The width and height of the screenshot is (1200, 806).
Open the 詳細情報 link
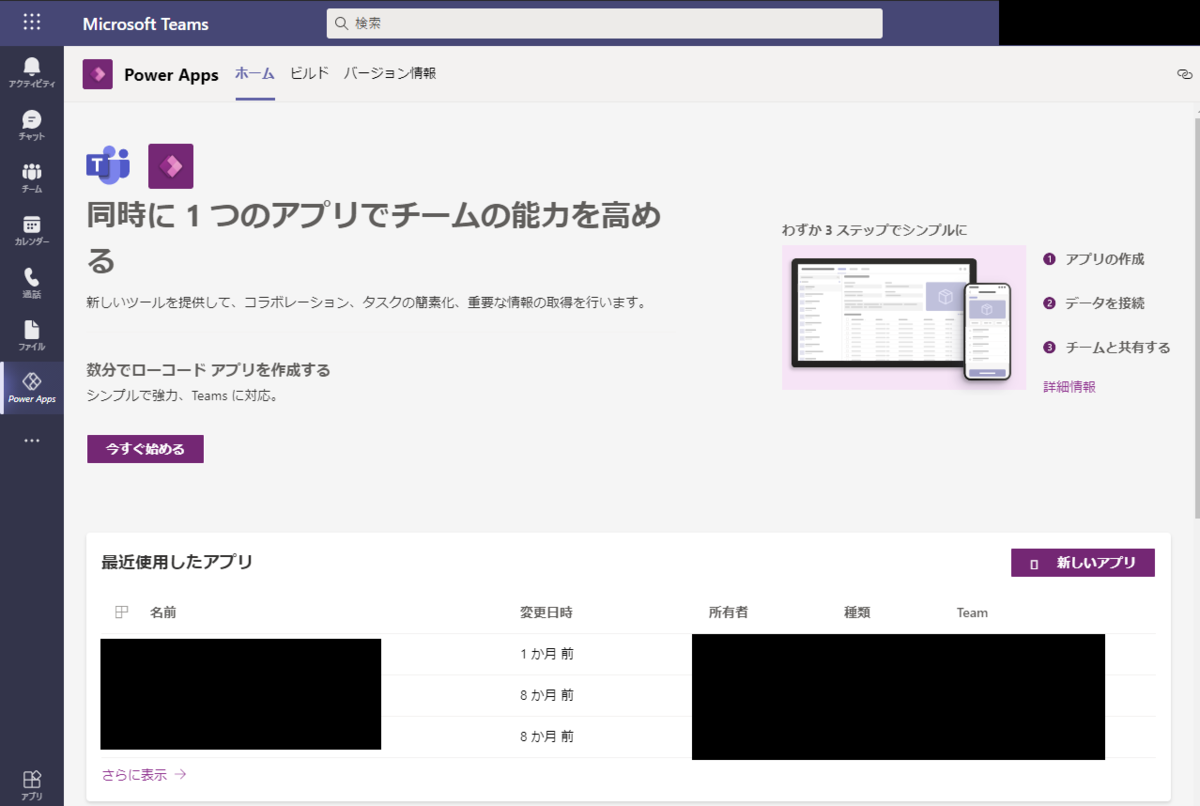coord(1068,385)
